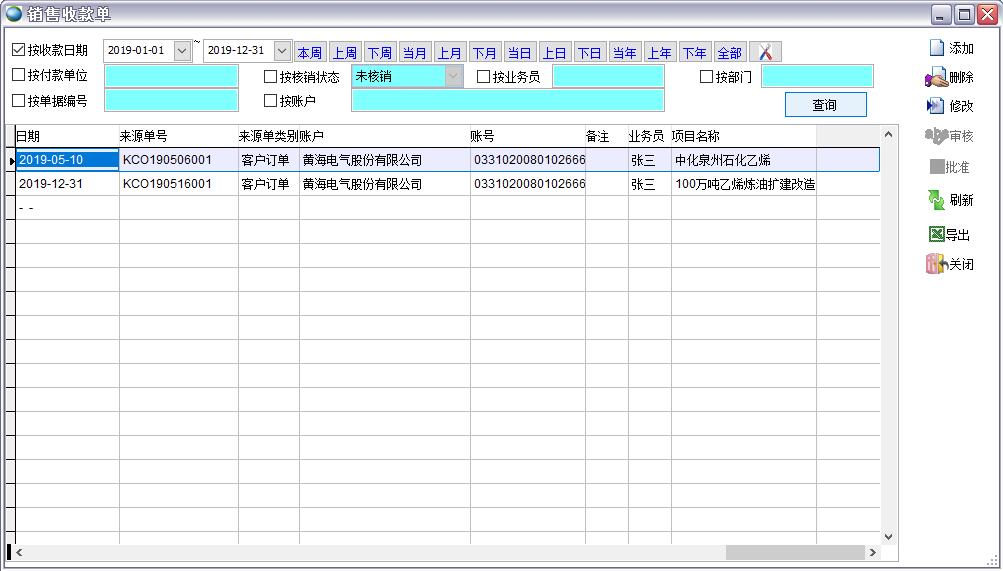This screenshot has width=1003, height=571.
Task: Click the 按部门 cyan input field
Action: click(817, 76)
